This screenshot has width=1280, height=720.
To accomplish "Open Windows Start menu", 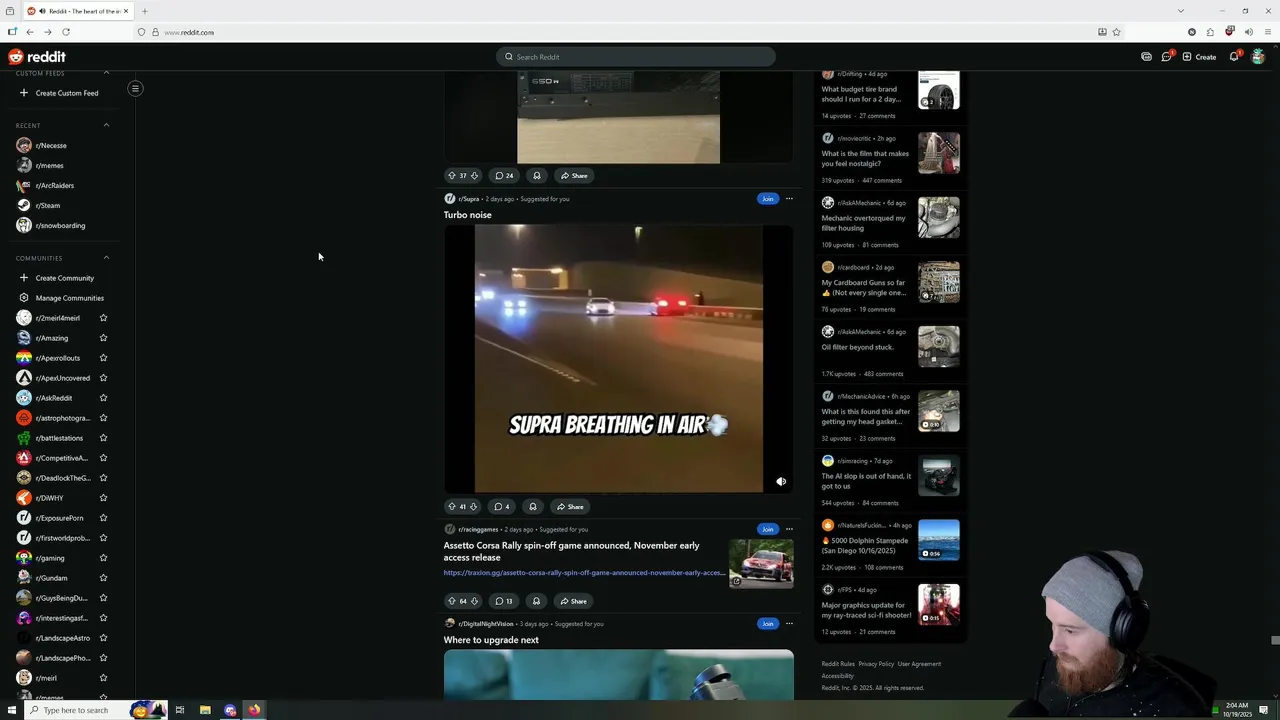I will click(x=11, y=710).
